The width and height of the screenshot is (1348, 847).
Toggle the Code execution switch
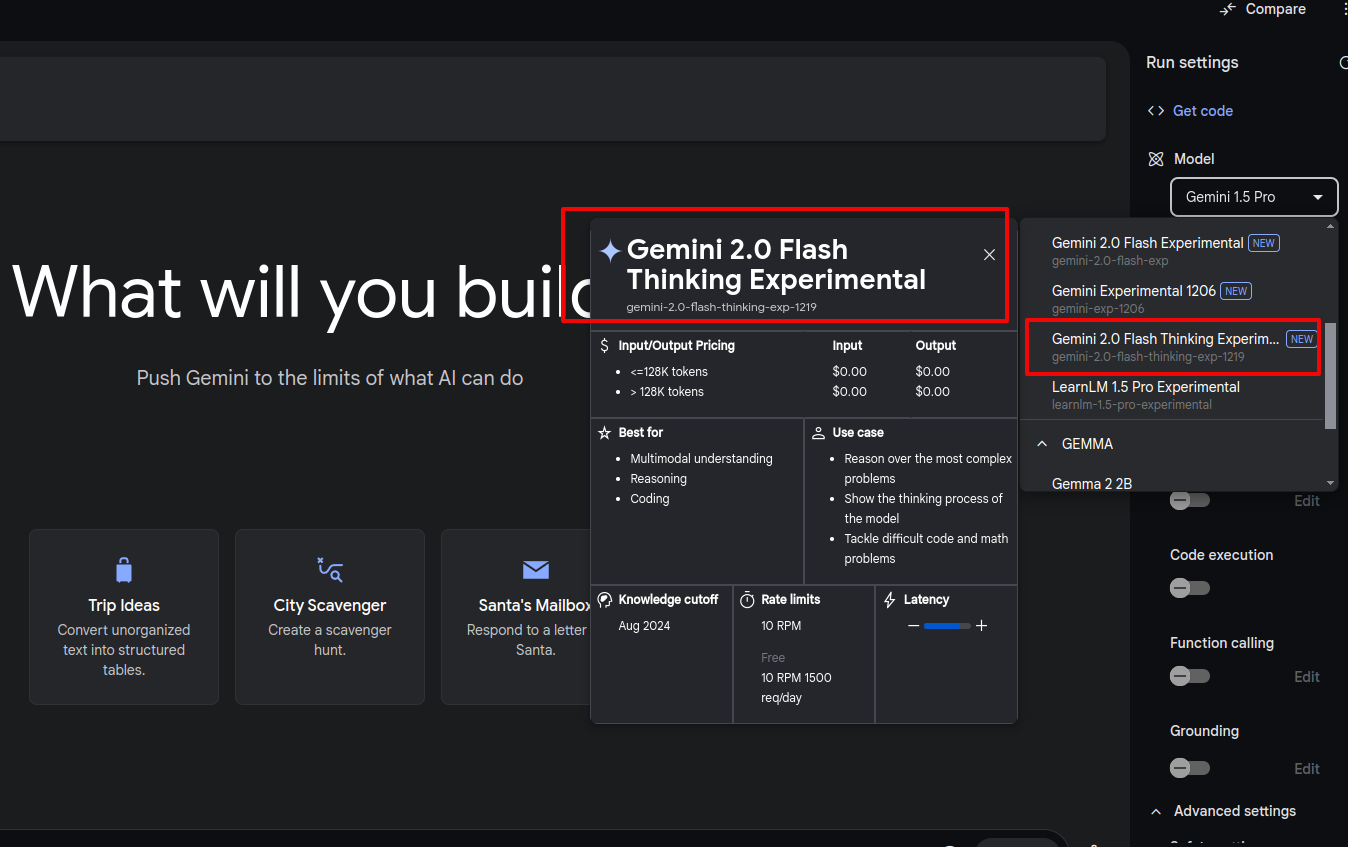[1190, 588]
